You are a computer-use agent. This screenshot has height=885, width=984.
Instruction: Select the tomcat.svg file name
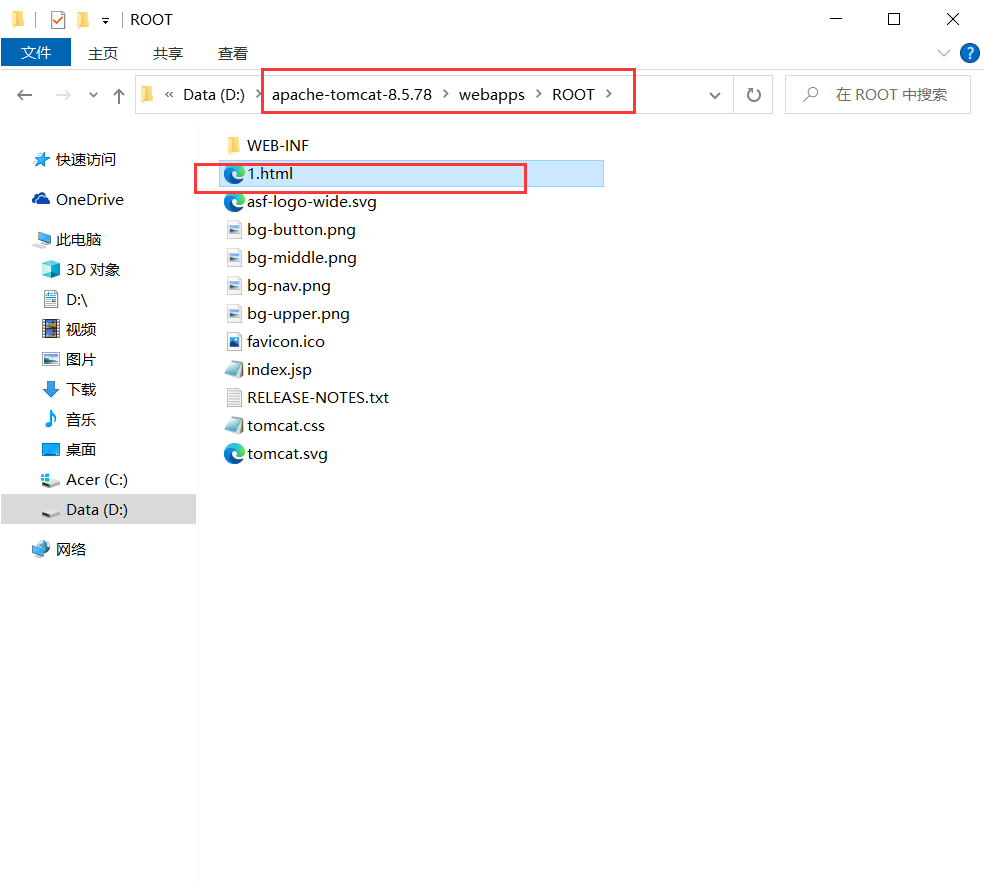click(x=287, y=454)
